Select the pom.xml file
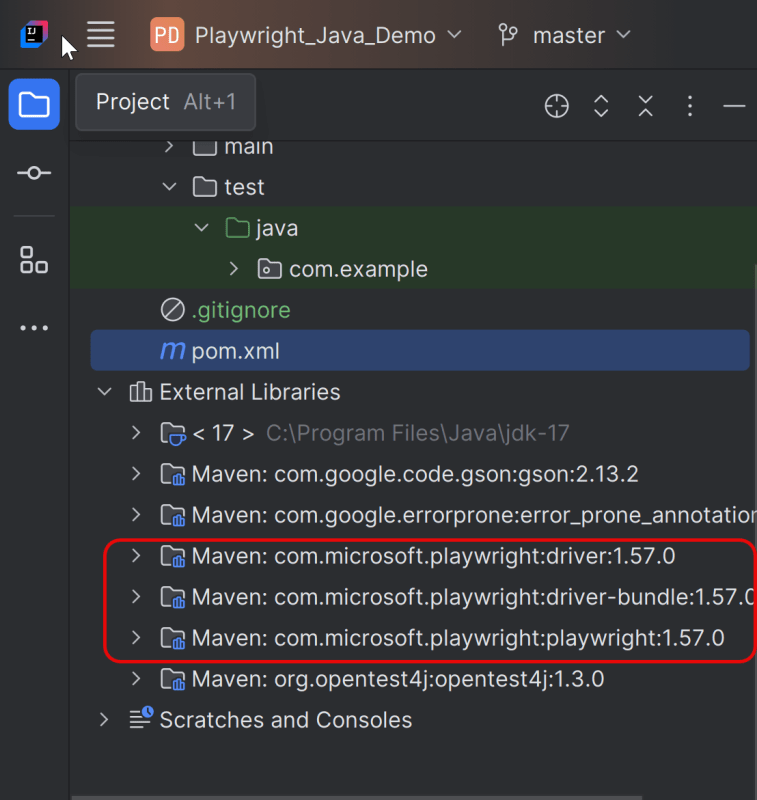The width and height of the screenshot is (757, 800). (235, 351)
